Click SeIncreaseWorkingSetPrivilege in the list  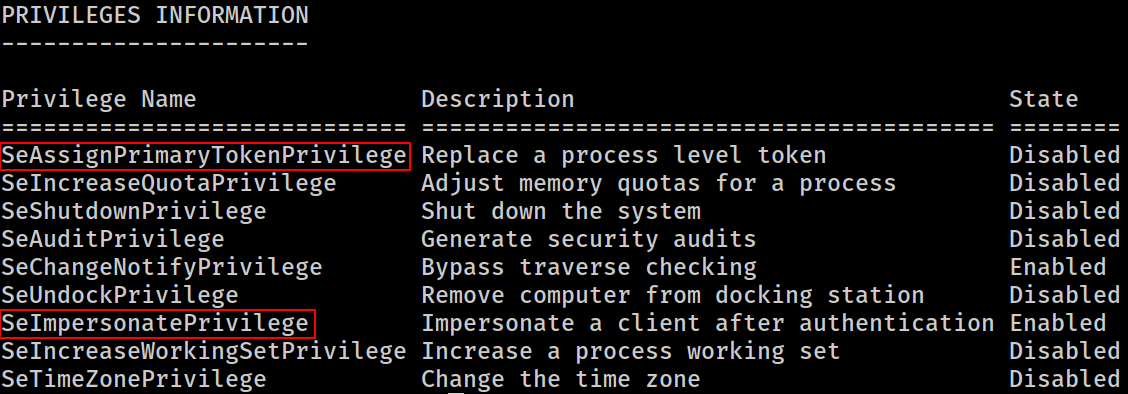204,352
